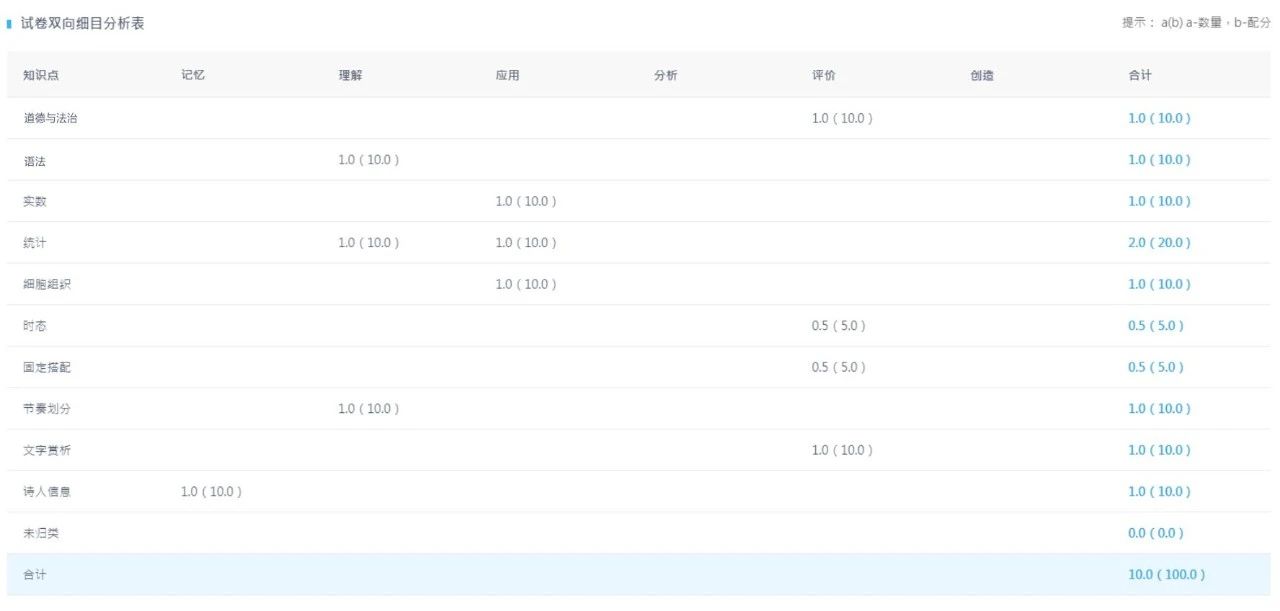
Task: Click the 应用 value in 实数 row
Action: 526,201
